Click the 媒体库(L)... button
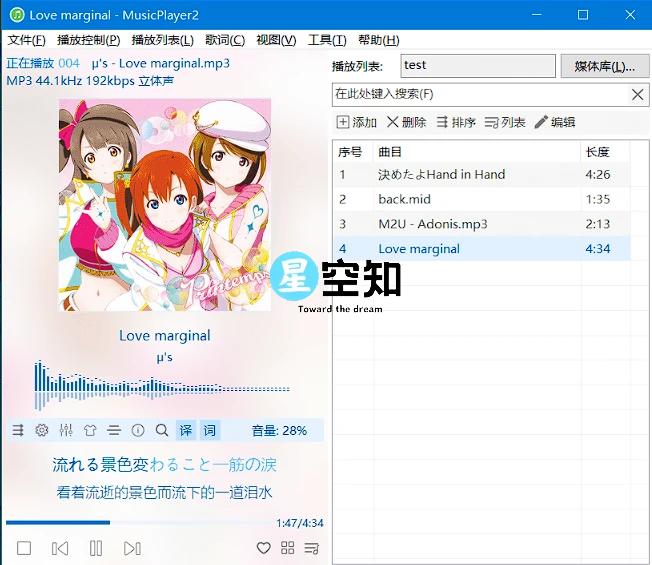The width and height of the screenshot is (652, 565). [605, 66]
